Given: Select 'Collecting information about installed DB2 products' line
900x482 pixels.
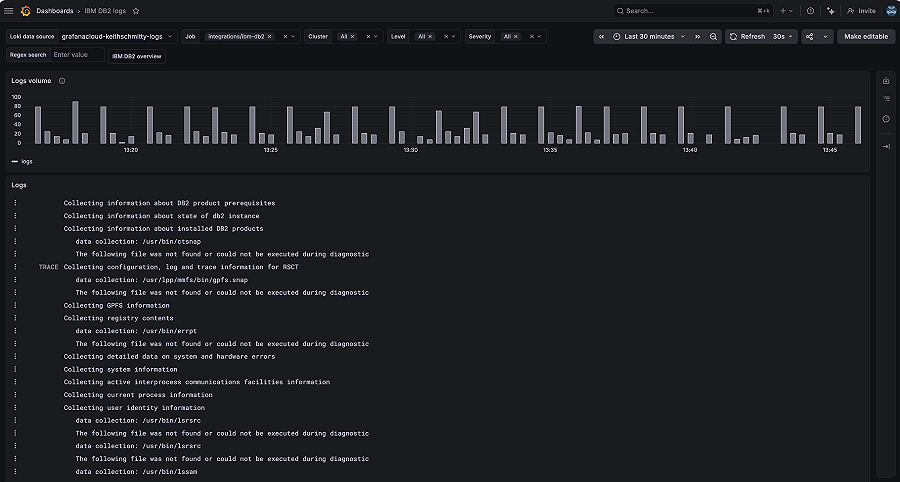Looking at the screenshot, I should (x=164, y=228).
